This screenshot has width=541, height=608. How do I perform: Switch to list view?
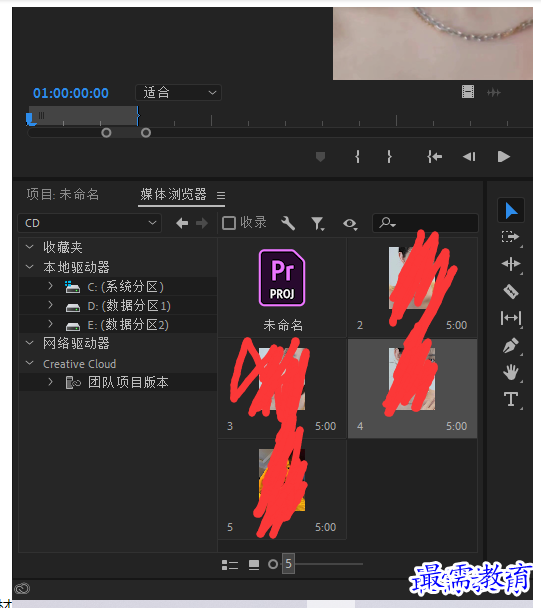coord(230,565)
